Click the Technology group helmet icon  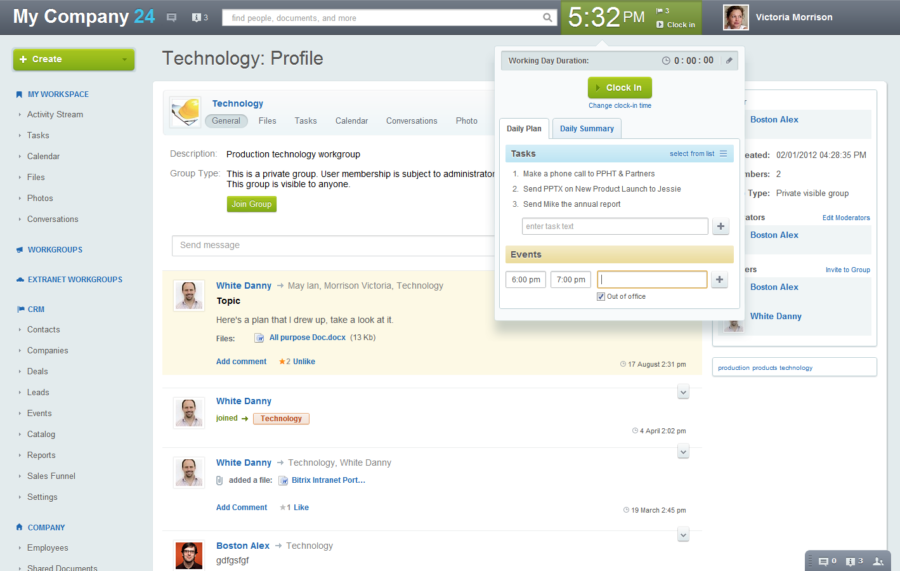click(185, 111)
